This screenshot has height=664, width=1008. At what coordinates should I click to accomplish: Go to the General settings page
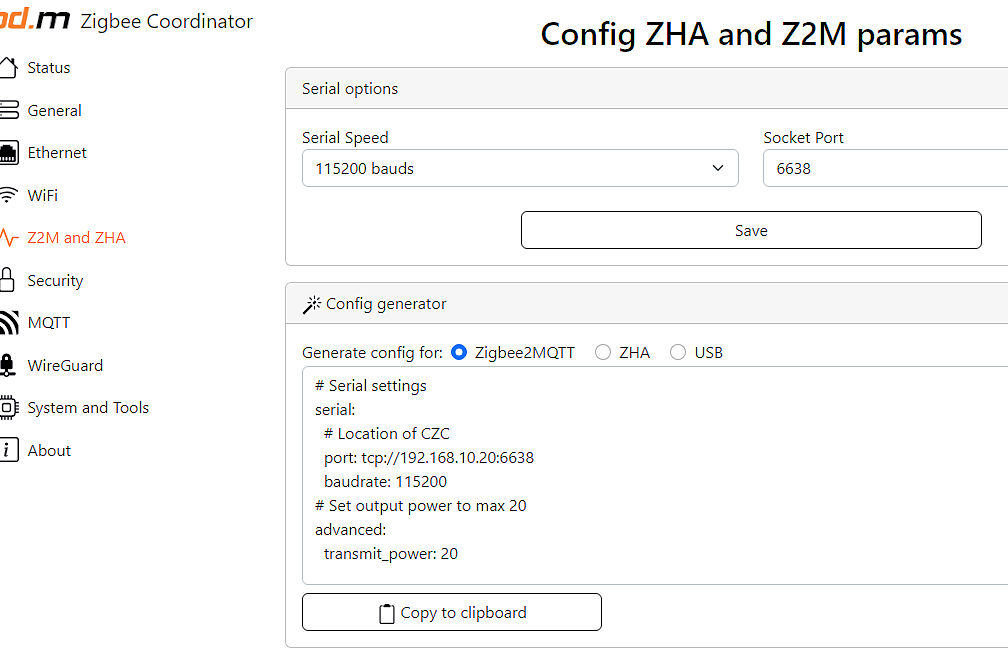55,111
